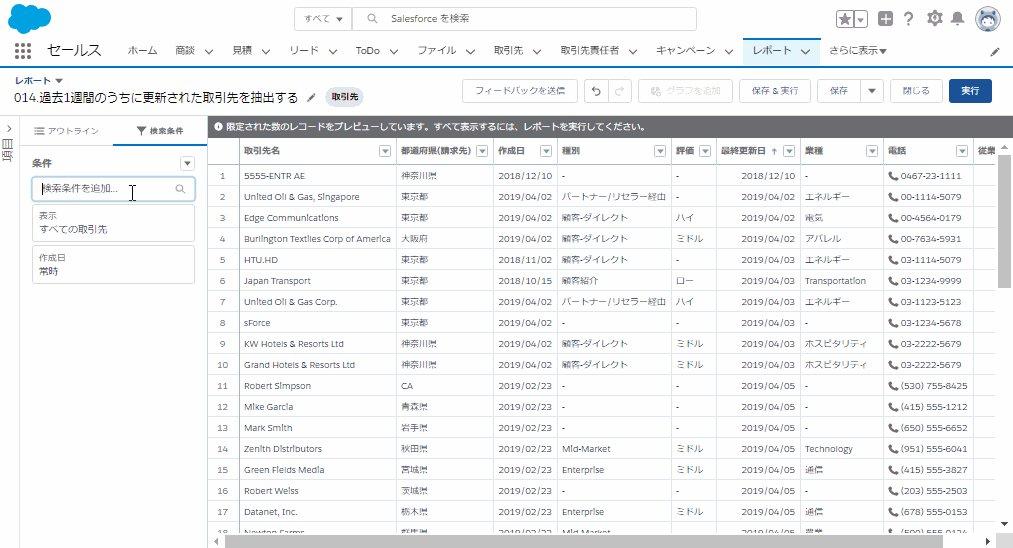Open the 取引先 tab

point(508,50)
